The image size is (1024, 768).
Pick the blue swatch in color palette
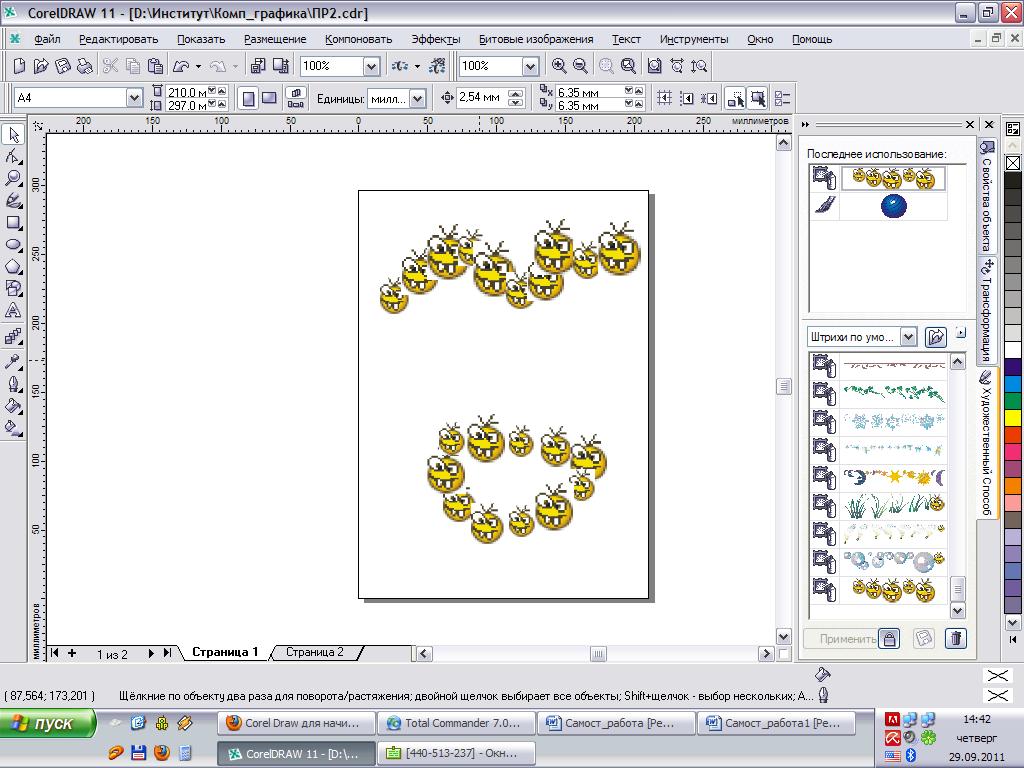click(1012, 383)
